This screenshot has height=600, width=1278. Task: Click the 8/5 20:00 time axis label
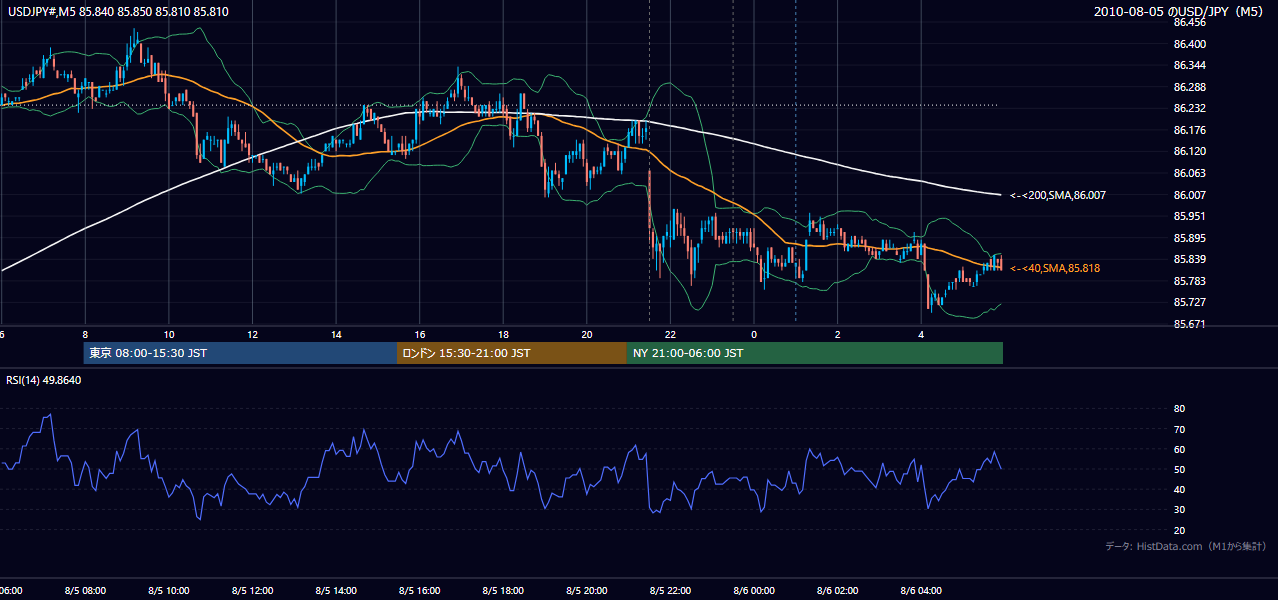click(x=587, y=591)
